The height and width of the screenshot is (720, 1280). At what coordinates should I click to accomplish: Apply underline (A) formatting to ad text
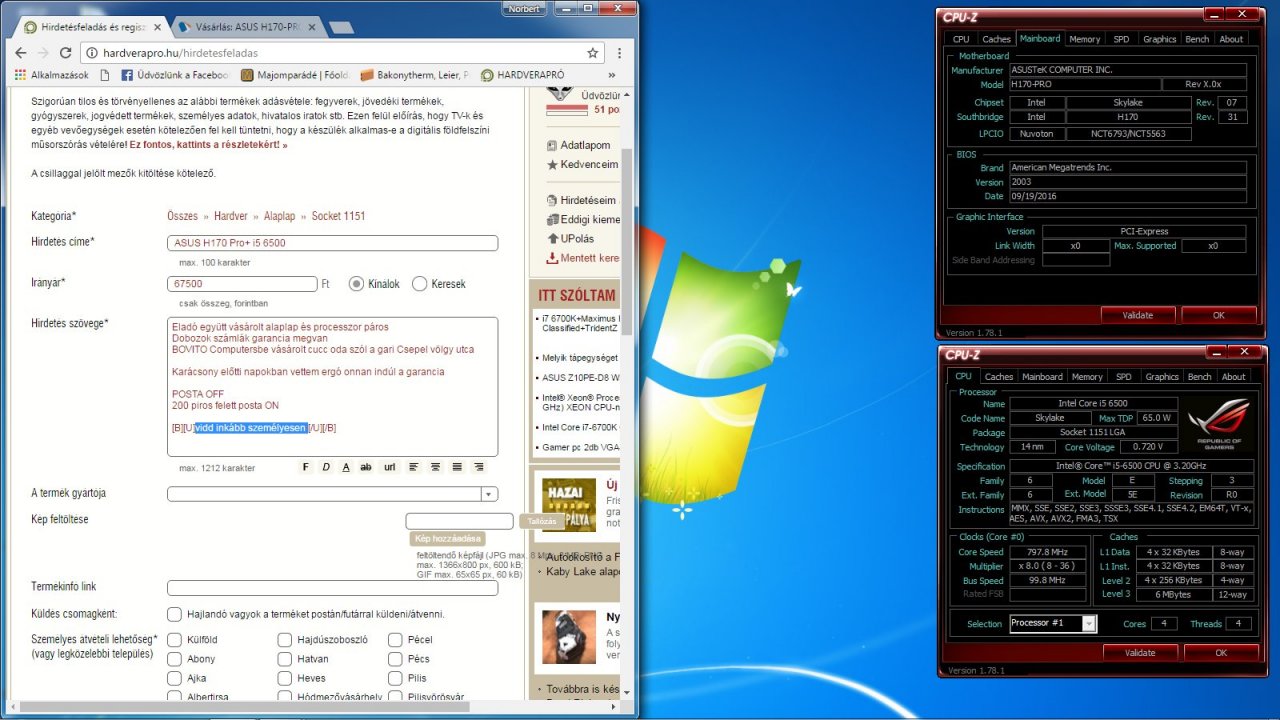346,467
